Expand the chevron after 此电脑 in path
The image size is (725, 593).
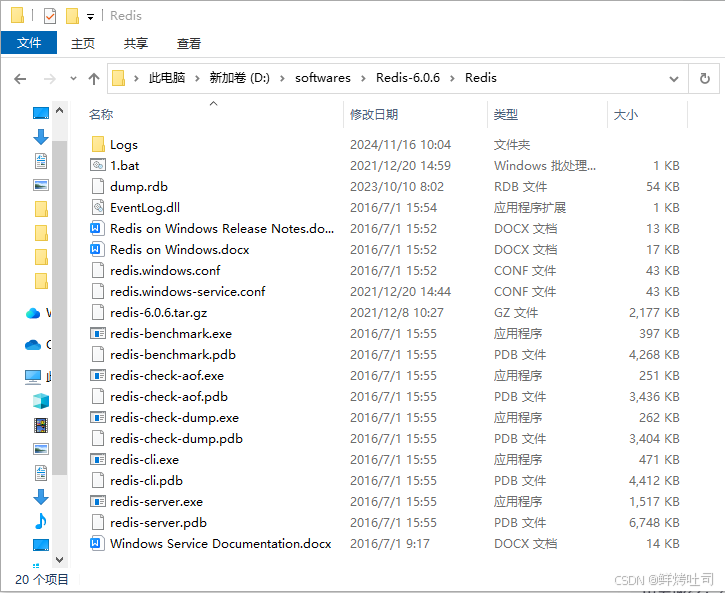pos(197,79)
